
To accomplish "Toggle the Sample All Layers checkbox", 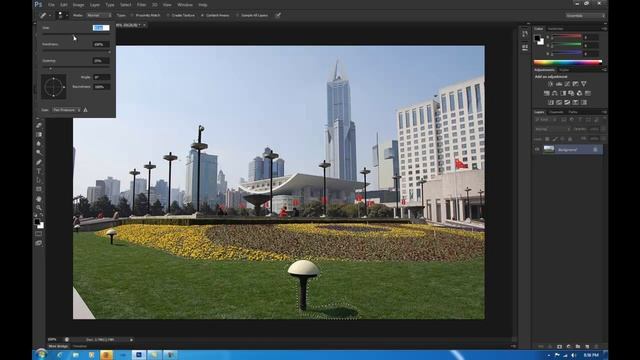I will (x=238, y=16).
